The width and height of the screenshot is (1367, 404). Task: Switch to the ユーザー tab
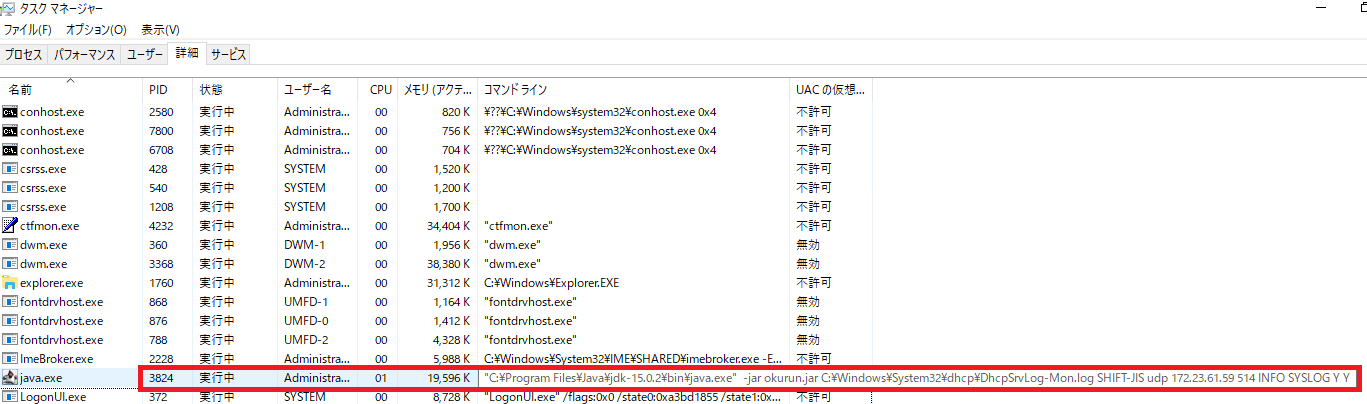click(x=145, y=54)
